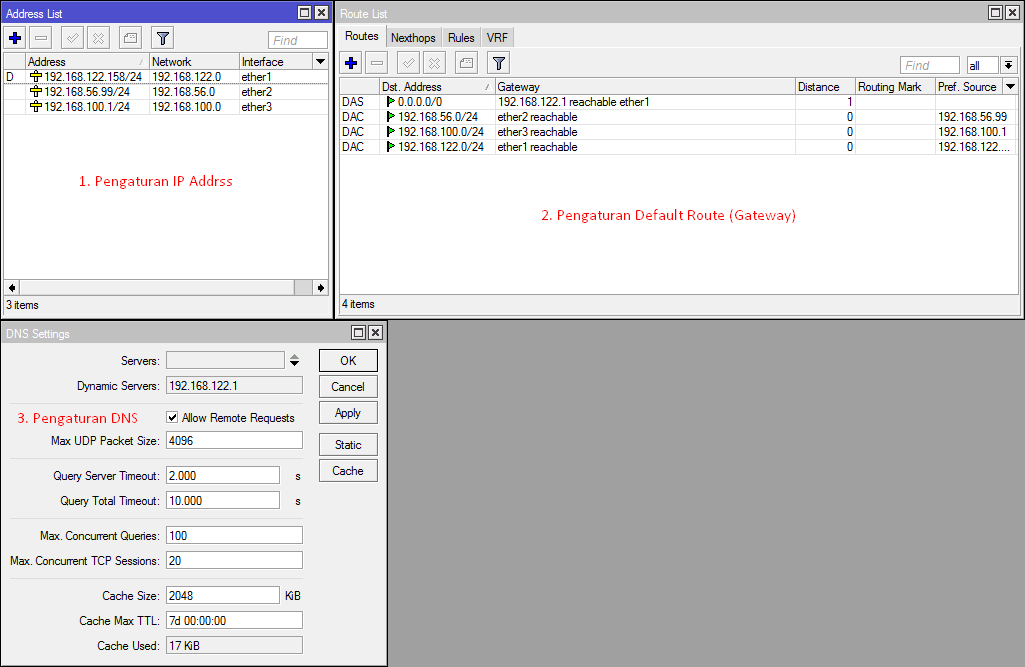Open Address List column selector dropdown
Image resolution: width=1025 pixels, height=667 pixels.
click(x=320, y=61)
